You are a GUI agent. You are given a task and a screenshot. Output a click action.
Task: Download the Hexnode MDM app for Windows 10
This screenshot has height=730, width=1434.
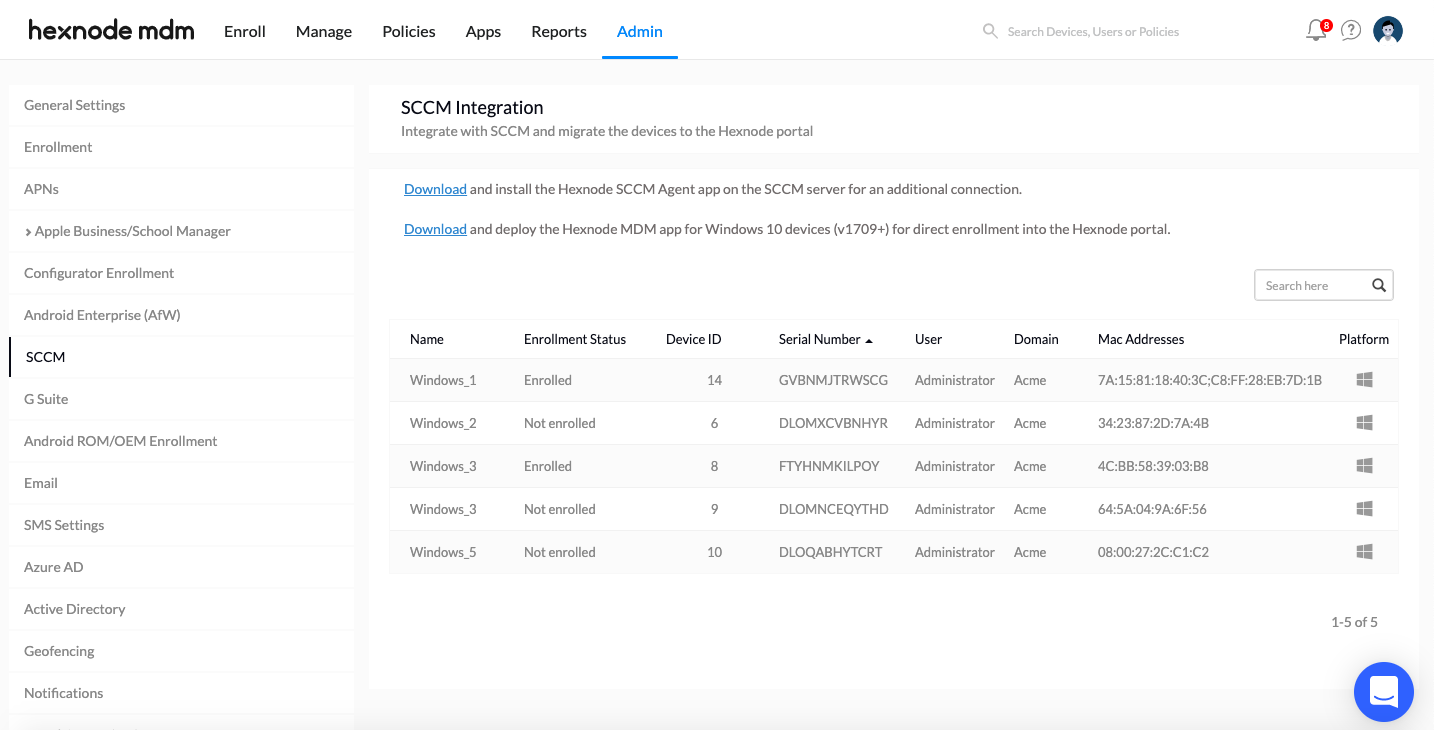(x=435, y=229)
